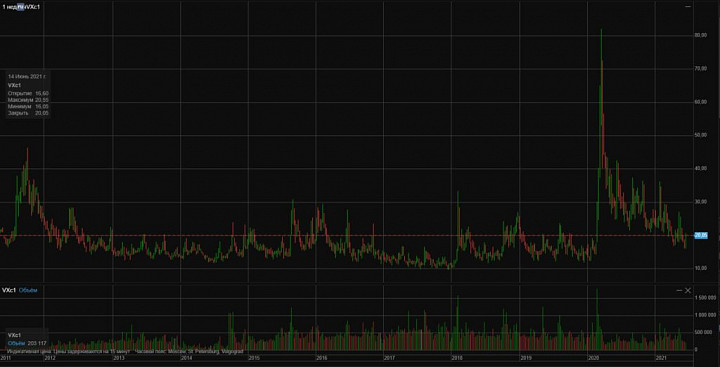Screen dimensions: 720x367
Task: Click the 2016 year label on time axis
Action: pyautogui.click(x=321, y=357)
